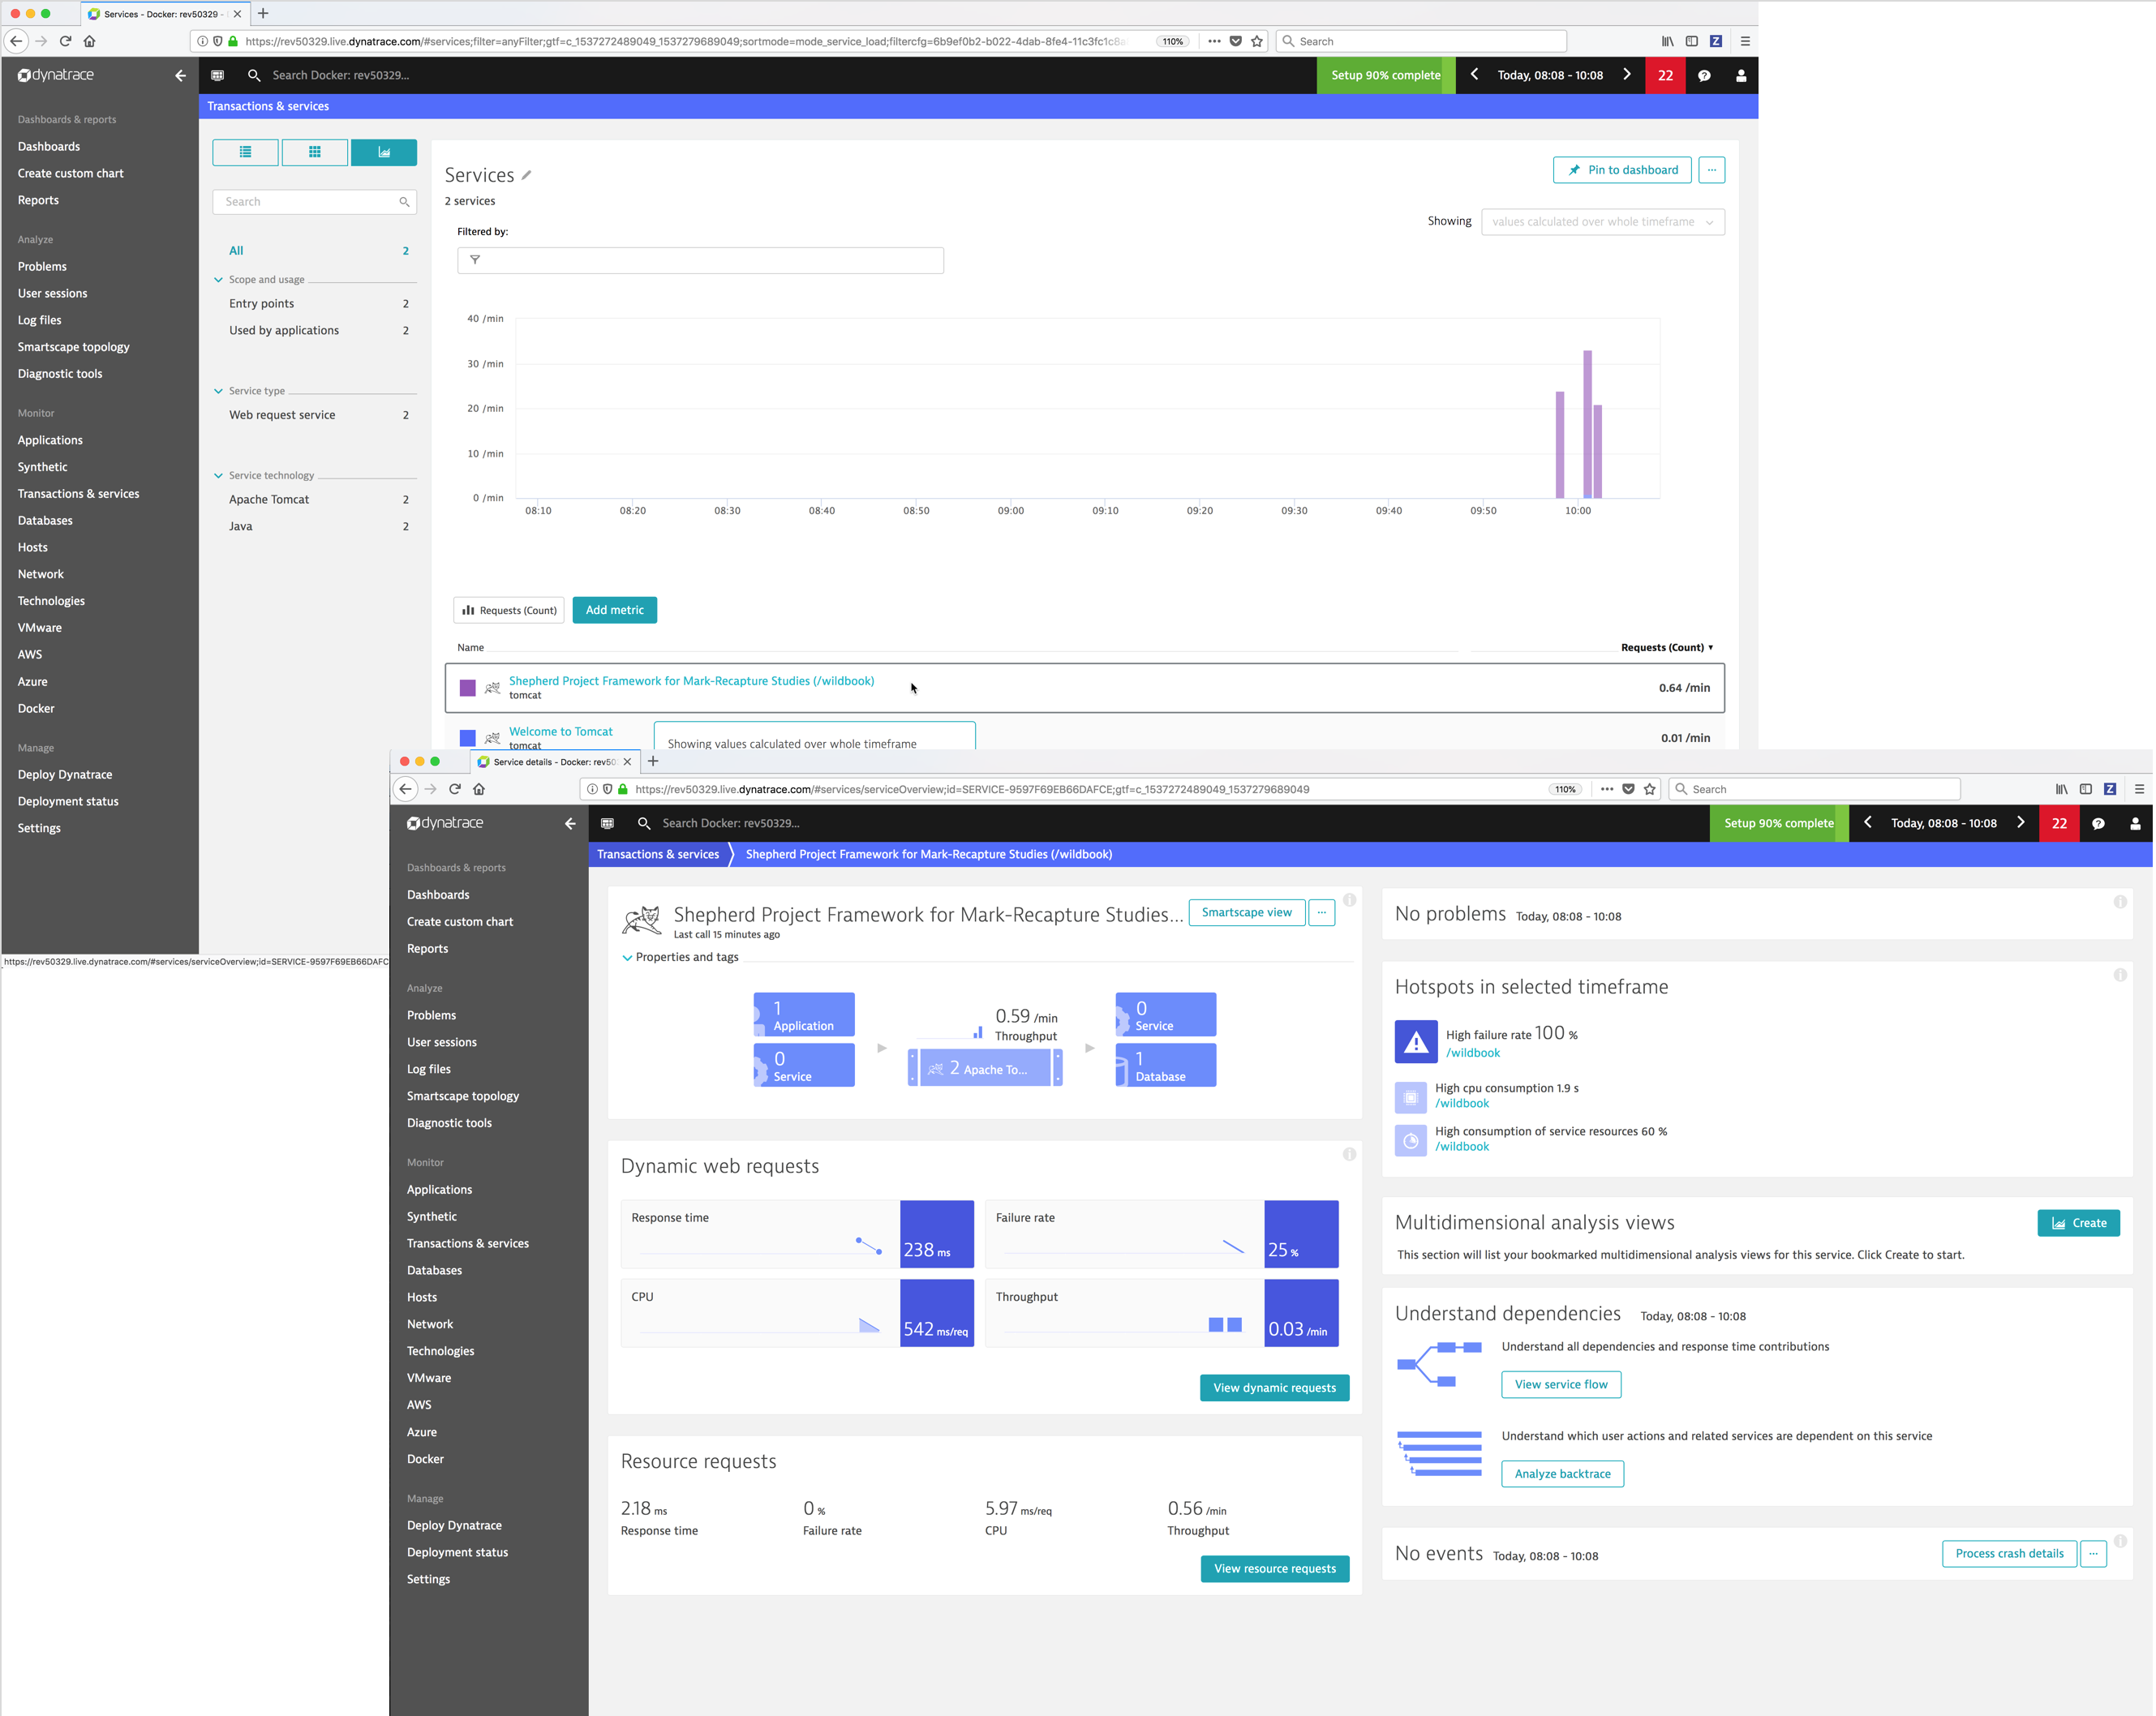The width and height of the screenshot is (2156, 1716).
Task: Collapse the Service type filter group
Action: pos(218,391)
